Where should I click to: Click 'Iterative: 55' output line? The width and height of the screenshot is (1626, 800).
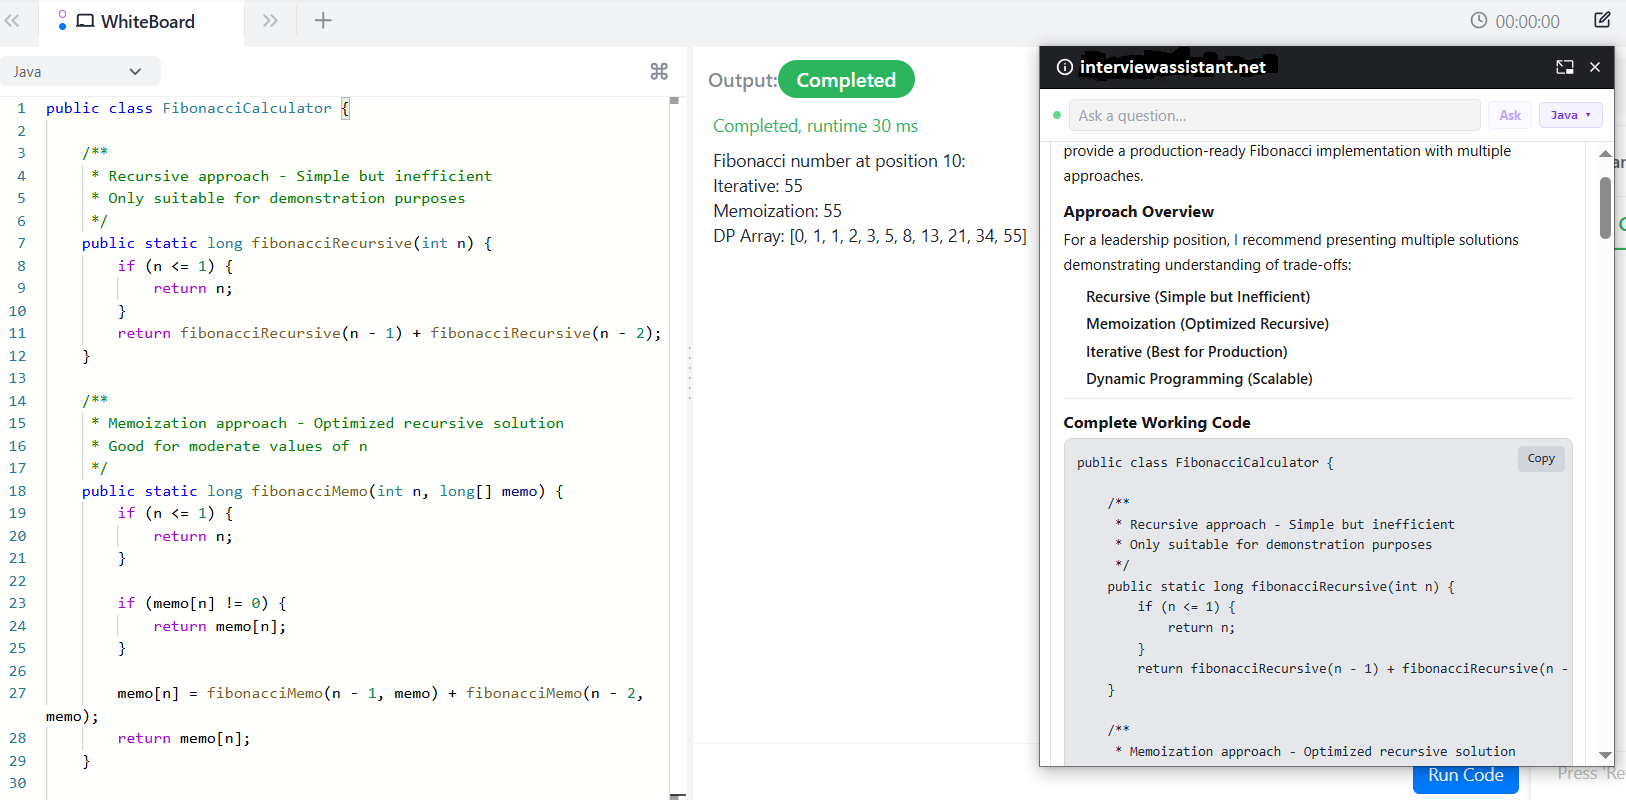tap(758, 186)
